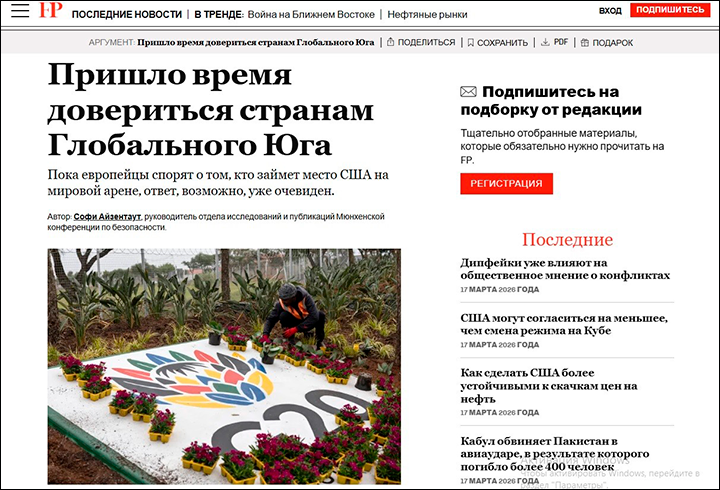Viewport: 720px width, 490px height.
Task: Open author link Софи Айзентаут
Action: (108, 216)
